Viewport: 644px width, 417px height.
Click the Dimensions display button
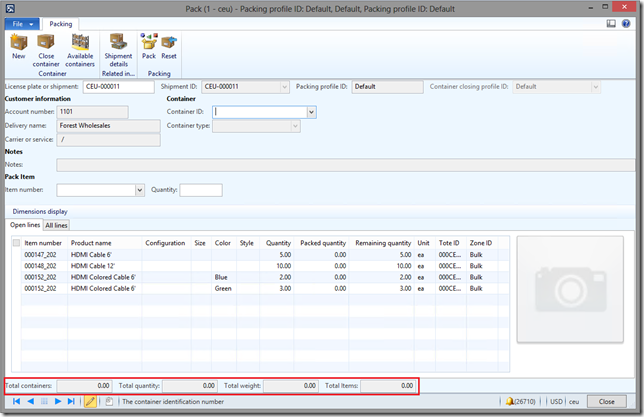[39, 212]
